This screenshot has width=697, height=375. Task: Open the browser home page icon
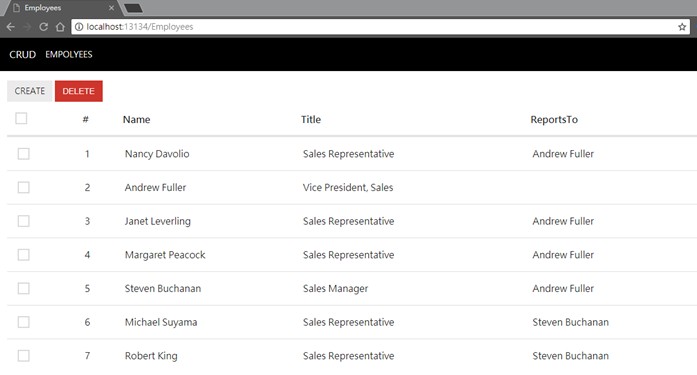coord(60,27)
